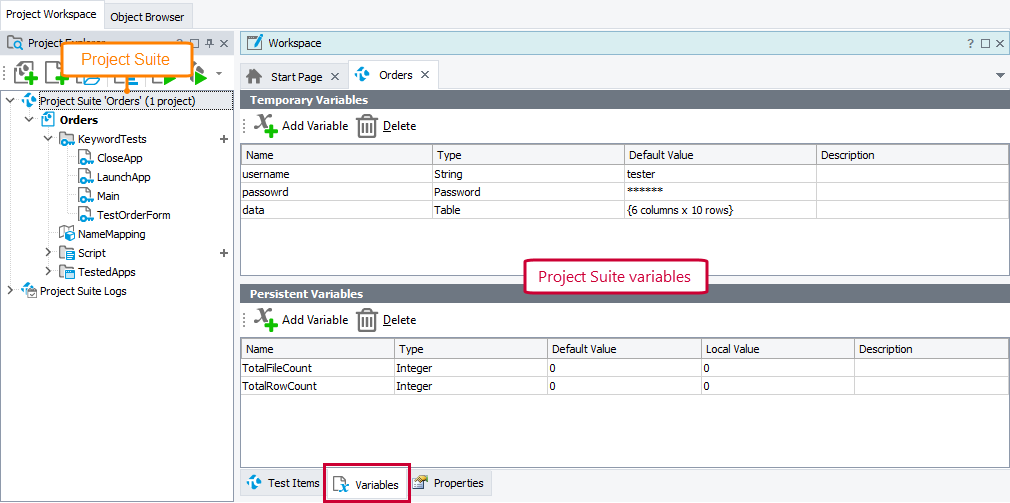Image resolution: width=1010 pixels, height=503 pixels.
Task: Click Add Variable under Persistent Variables
Action: tap(301, 320)
